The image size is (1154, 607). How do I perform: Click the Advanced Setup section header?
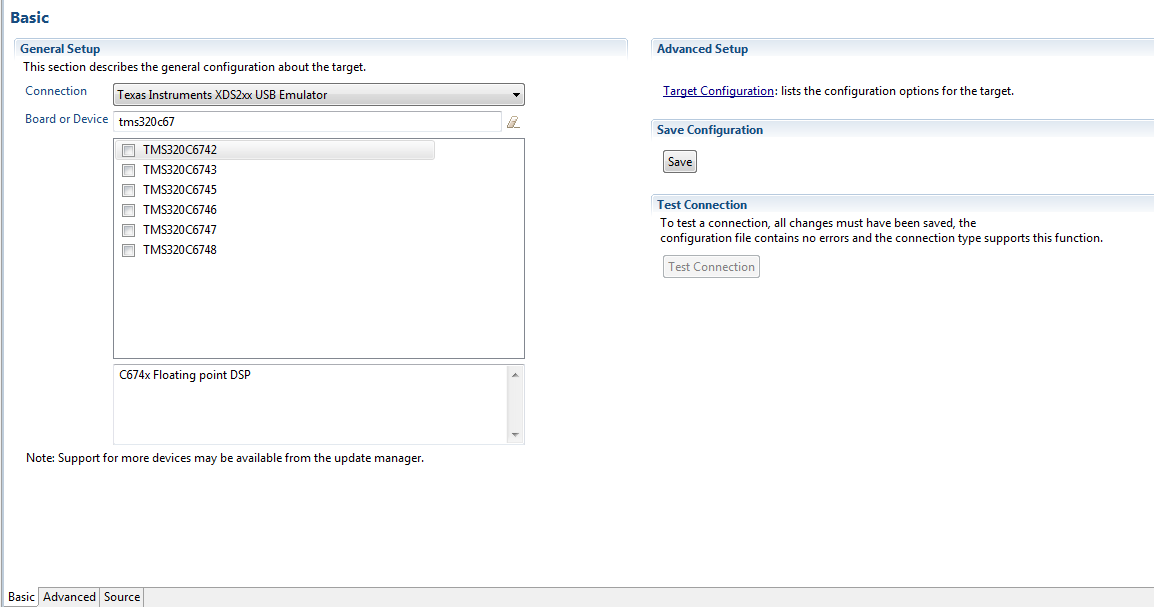point(702,49)
